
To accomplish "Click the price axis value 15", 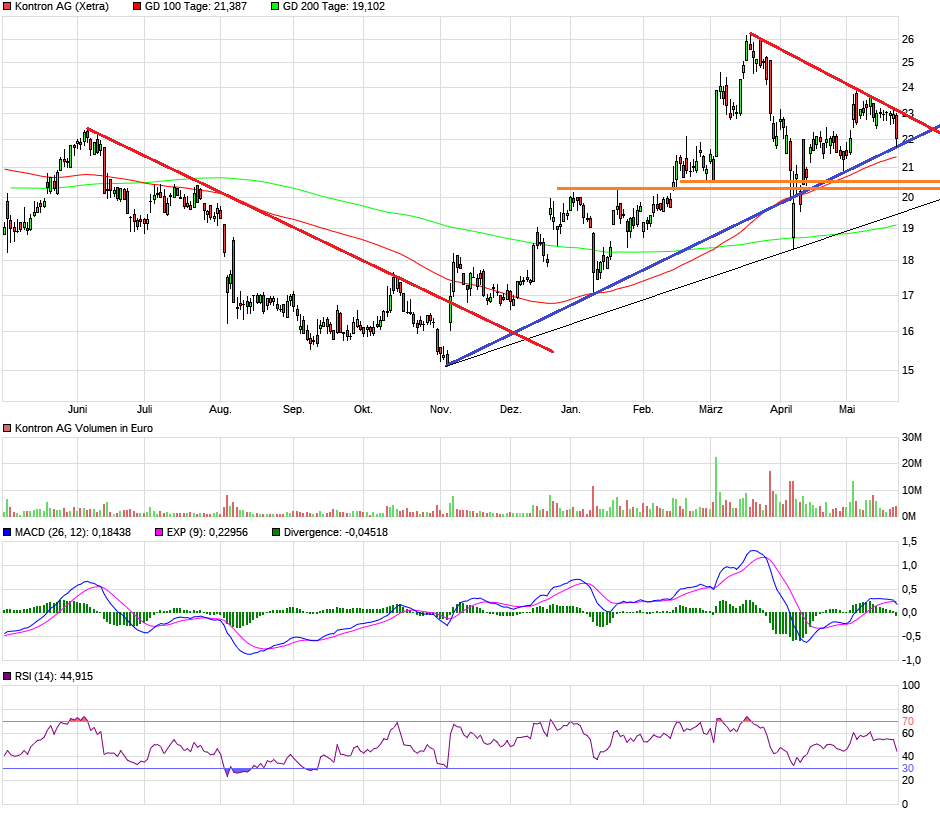I will [908, 370].
